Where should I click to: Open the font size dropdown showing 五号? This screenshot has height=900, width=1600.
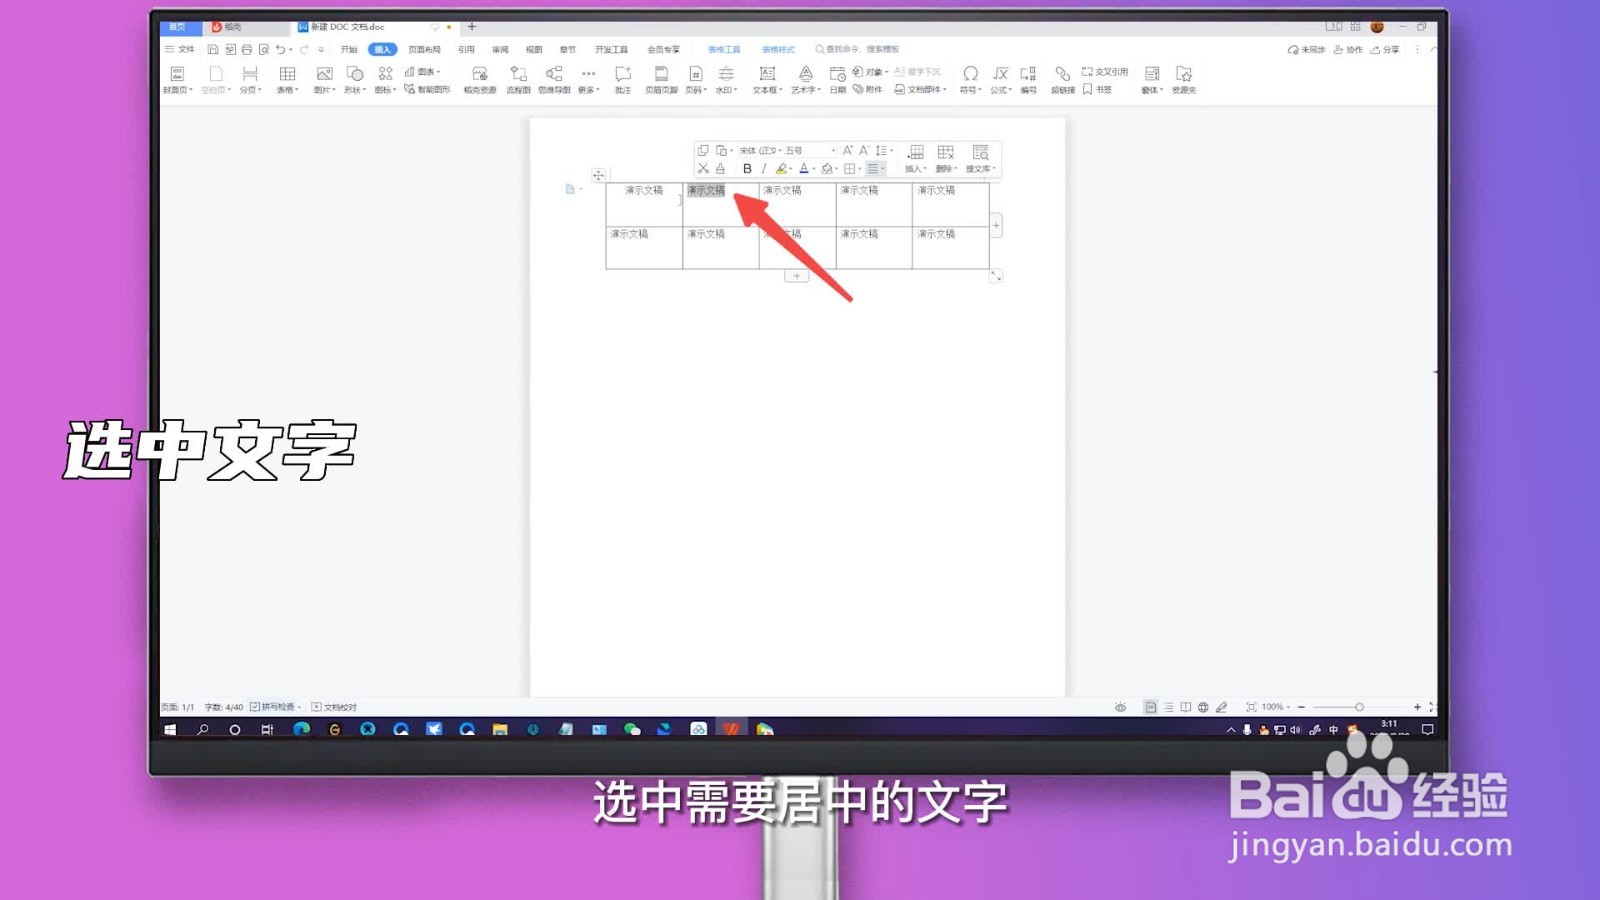pos(795,151)
